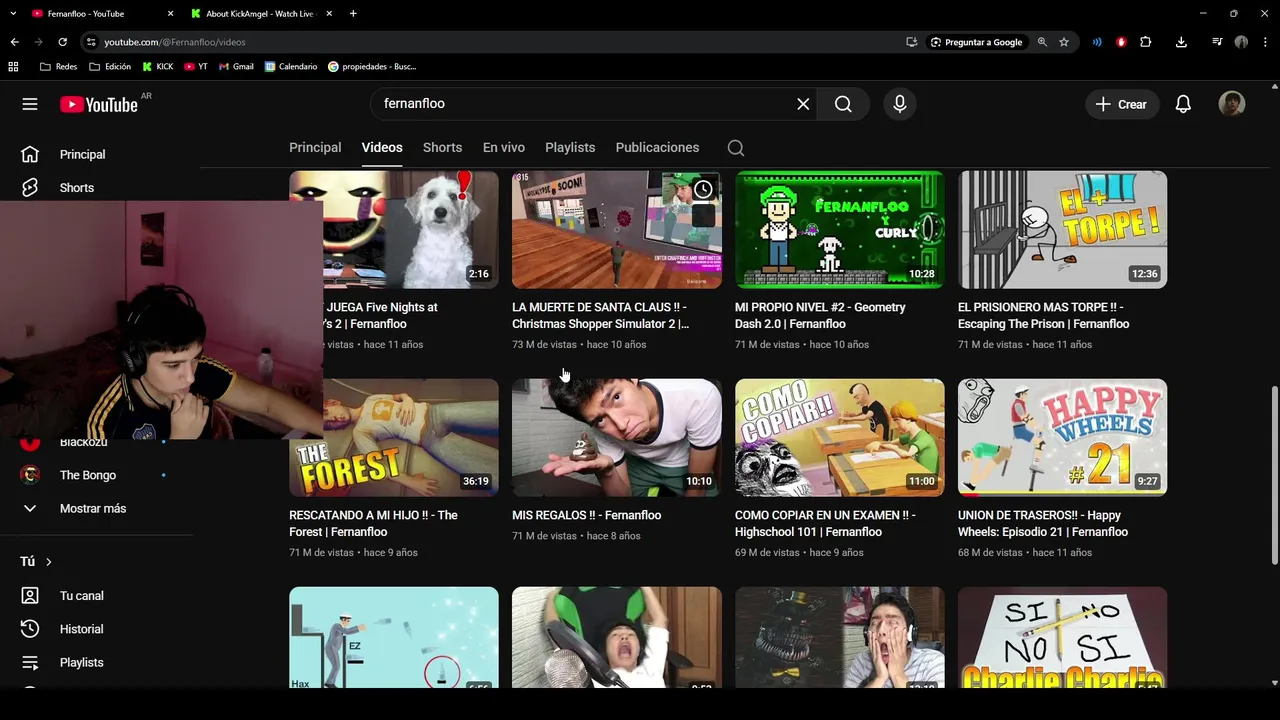This screenshot has width=1280, height=720.
Task: Open the browser downloads icon
Action: point(1181,42)
